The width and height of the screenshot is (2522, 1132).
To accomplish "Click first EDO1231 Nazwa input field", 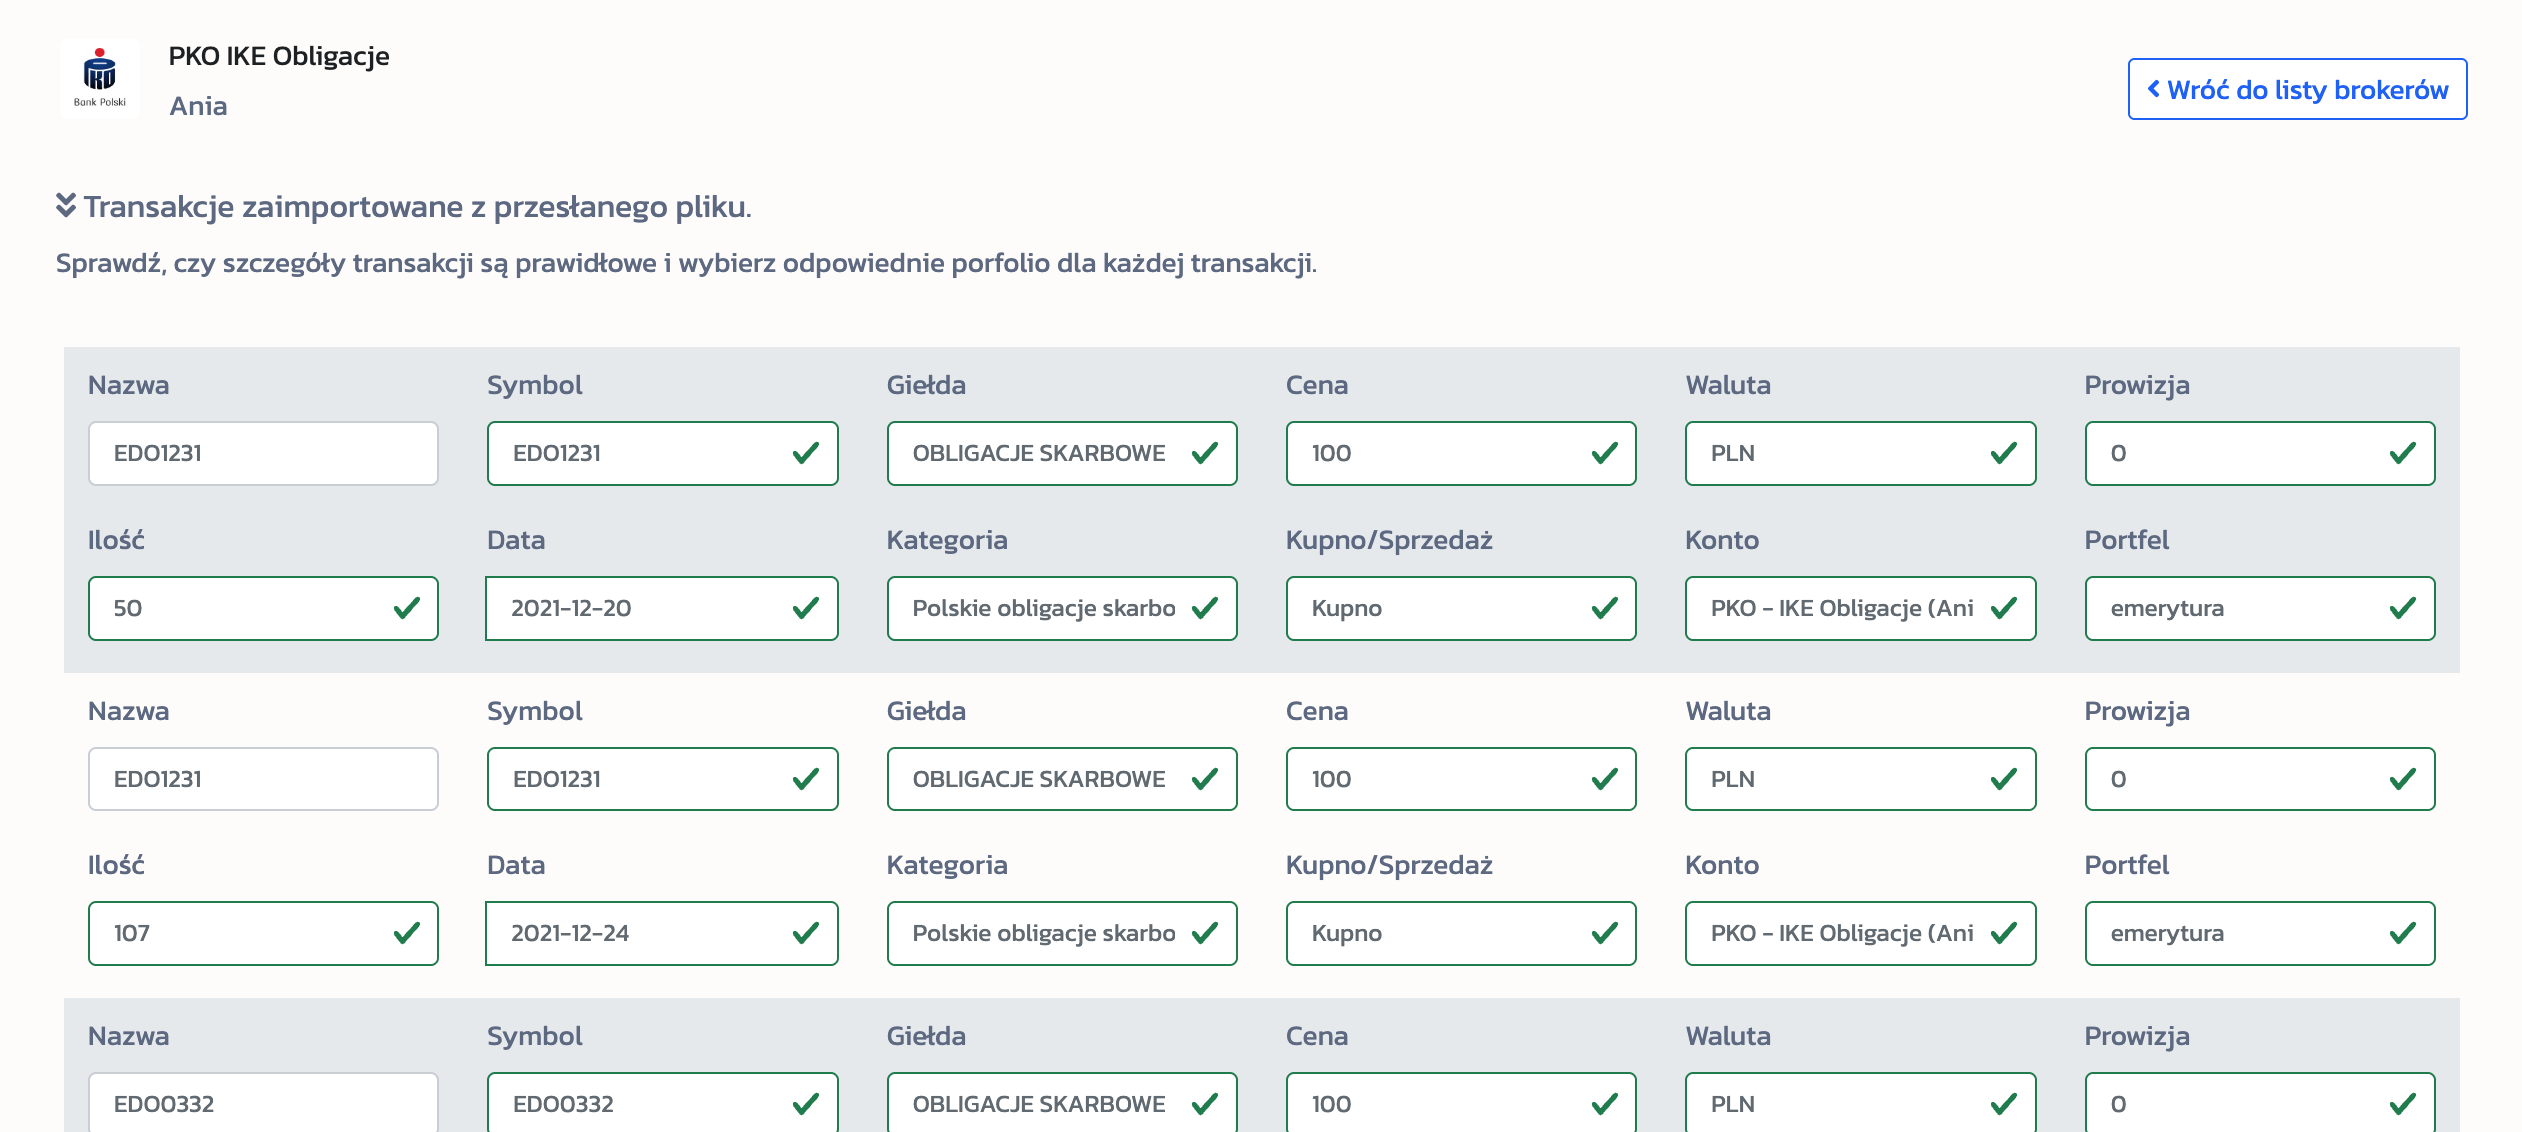I will [263, 454].
